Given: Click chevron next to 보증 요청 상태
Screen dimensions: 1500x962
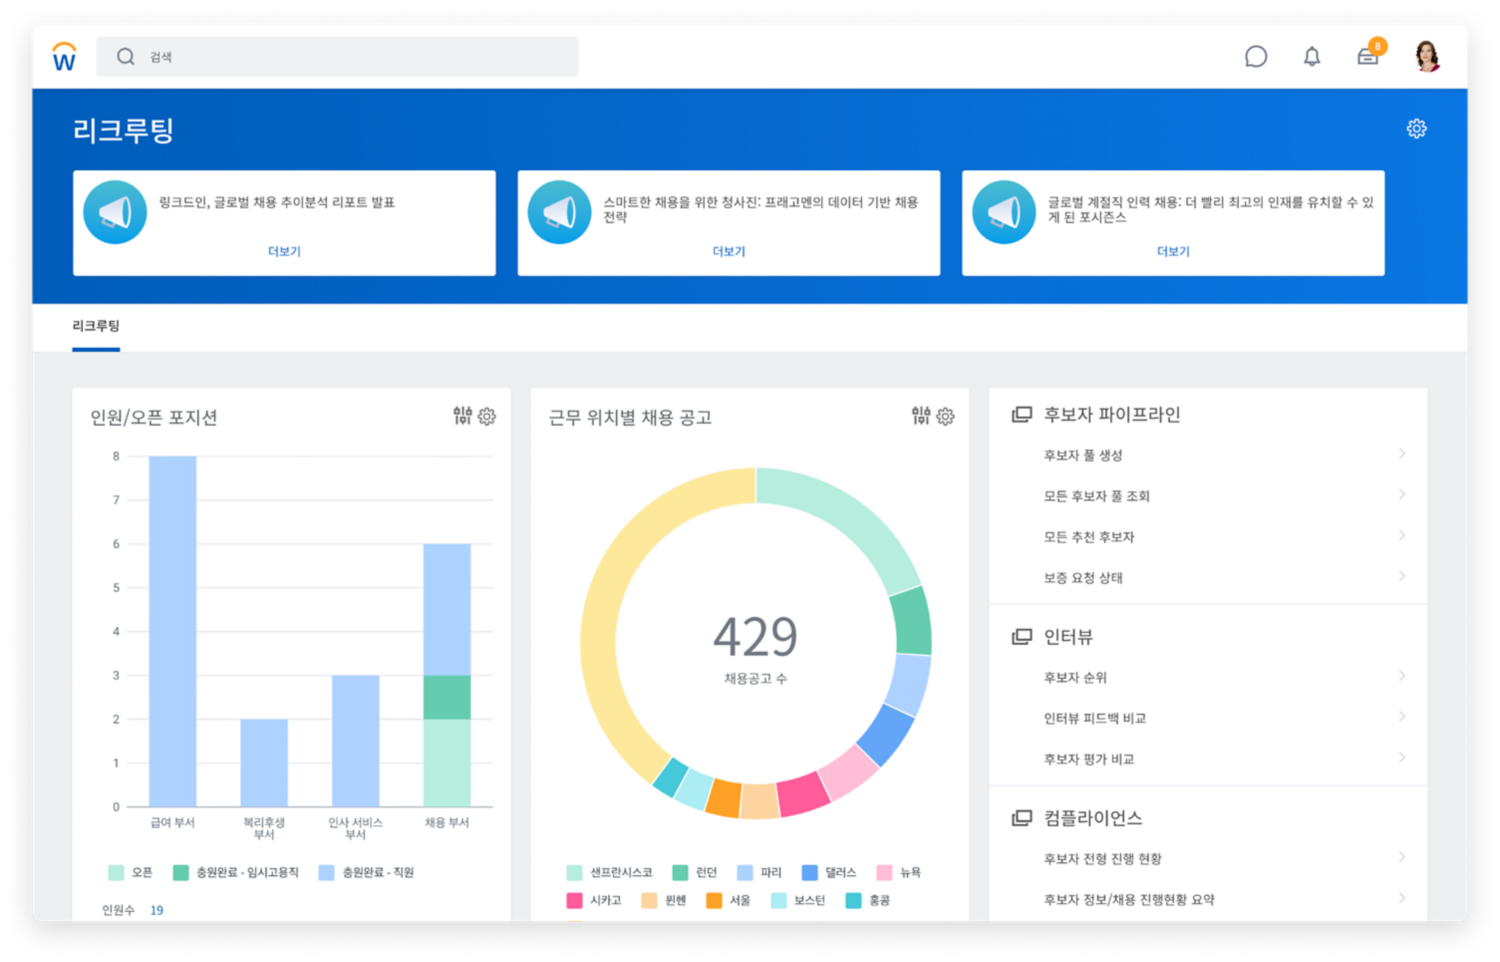Looking at the screenshot, I should (x=1402, y=576).
